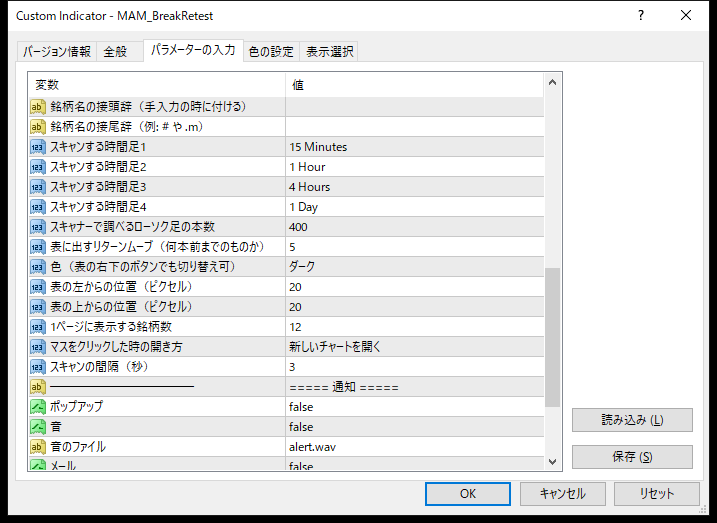Screen dimensions: 717x523
Task: Click the 保存 (S) button
Action: pos(632,457)
